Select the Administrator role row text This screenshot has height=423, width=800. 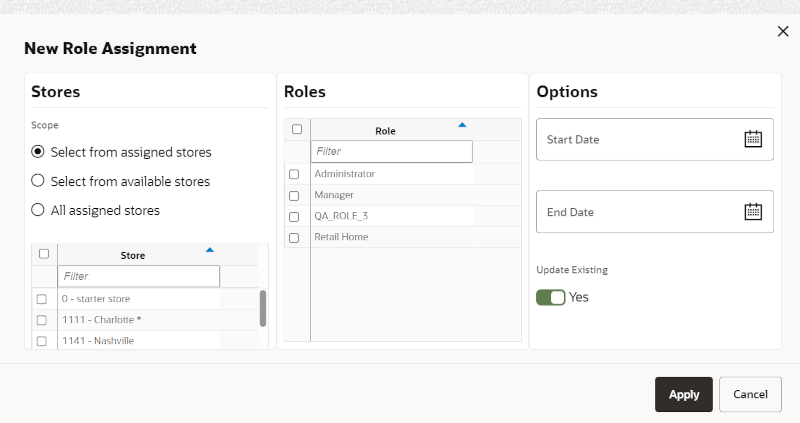pyautogui.click(x=344, y=173)
